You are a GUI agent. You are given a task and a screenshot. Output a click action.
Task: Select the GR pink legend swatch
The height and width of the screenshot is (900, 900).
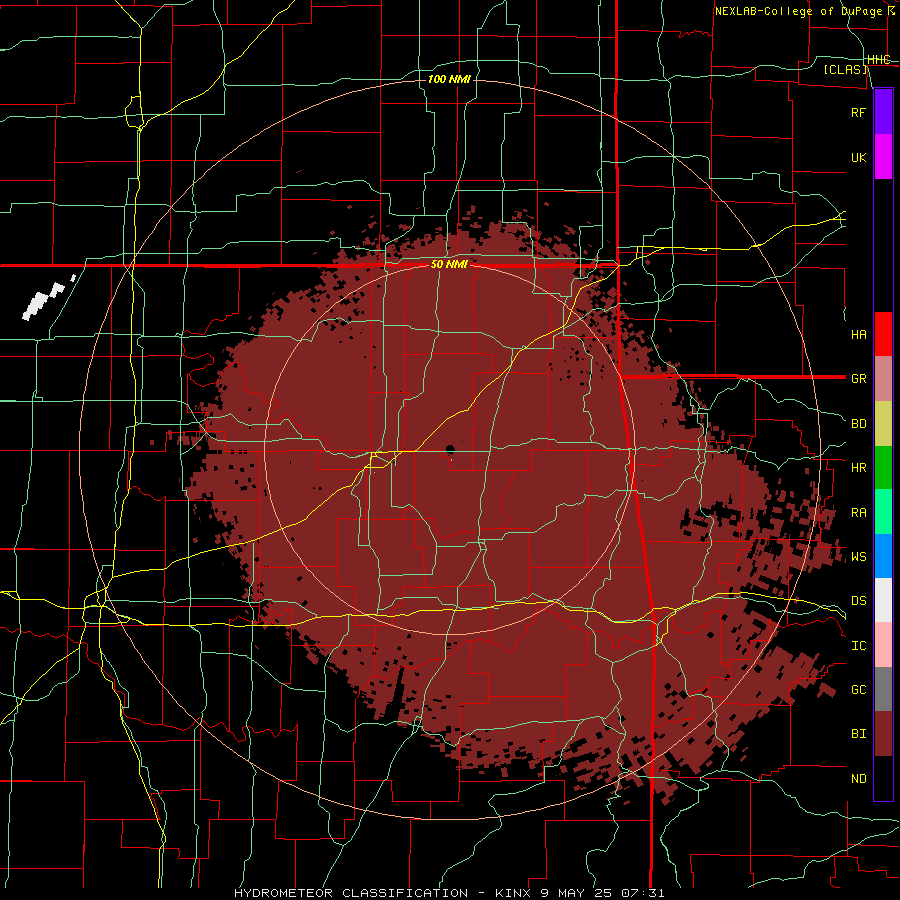(x=883, y=379)
